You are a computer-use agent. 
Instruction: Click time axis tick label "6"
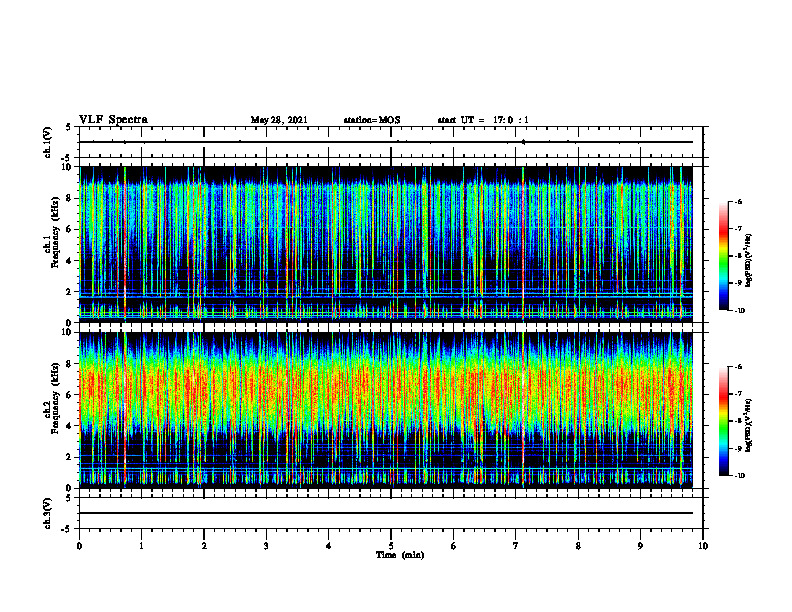pyautogui.click(x=454, y=546)
